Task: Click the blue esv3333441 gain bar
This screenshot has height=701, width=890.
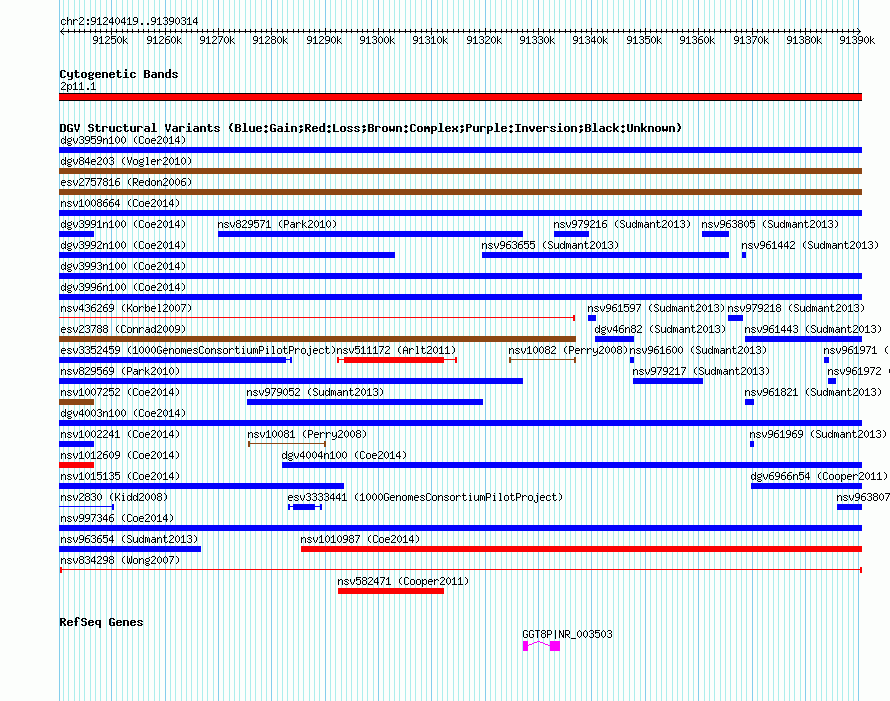Action: [x=305, y=507]
